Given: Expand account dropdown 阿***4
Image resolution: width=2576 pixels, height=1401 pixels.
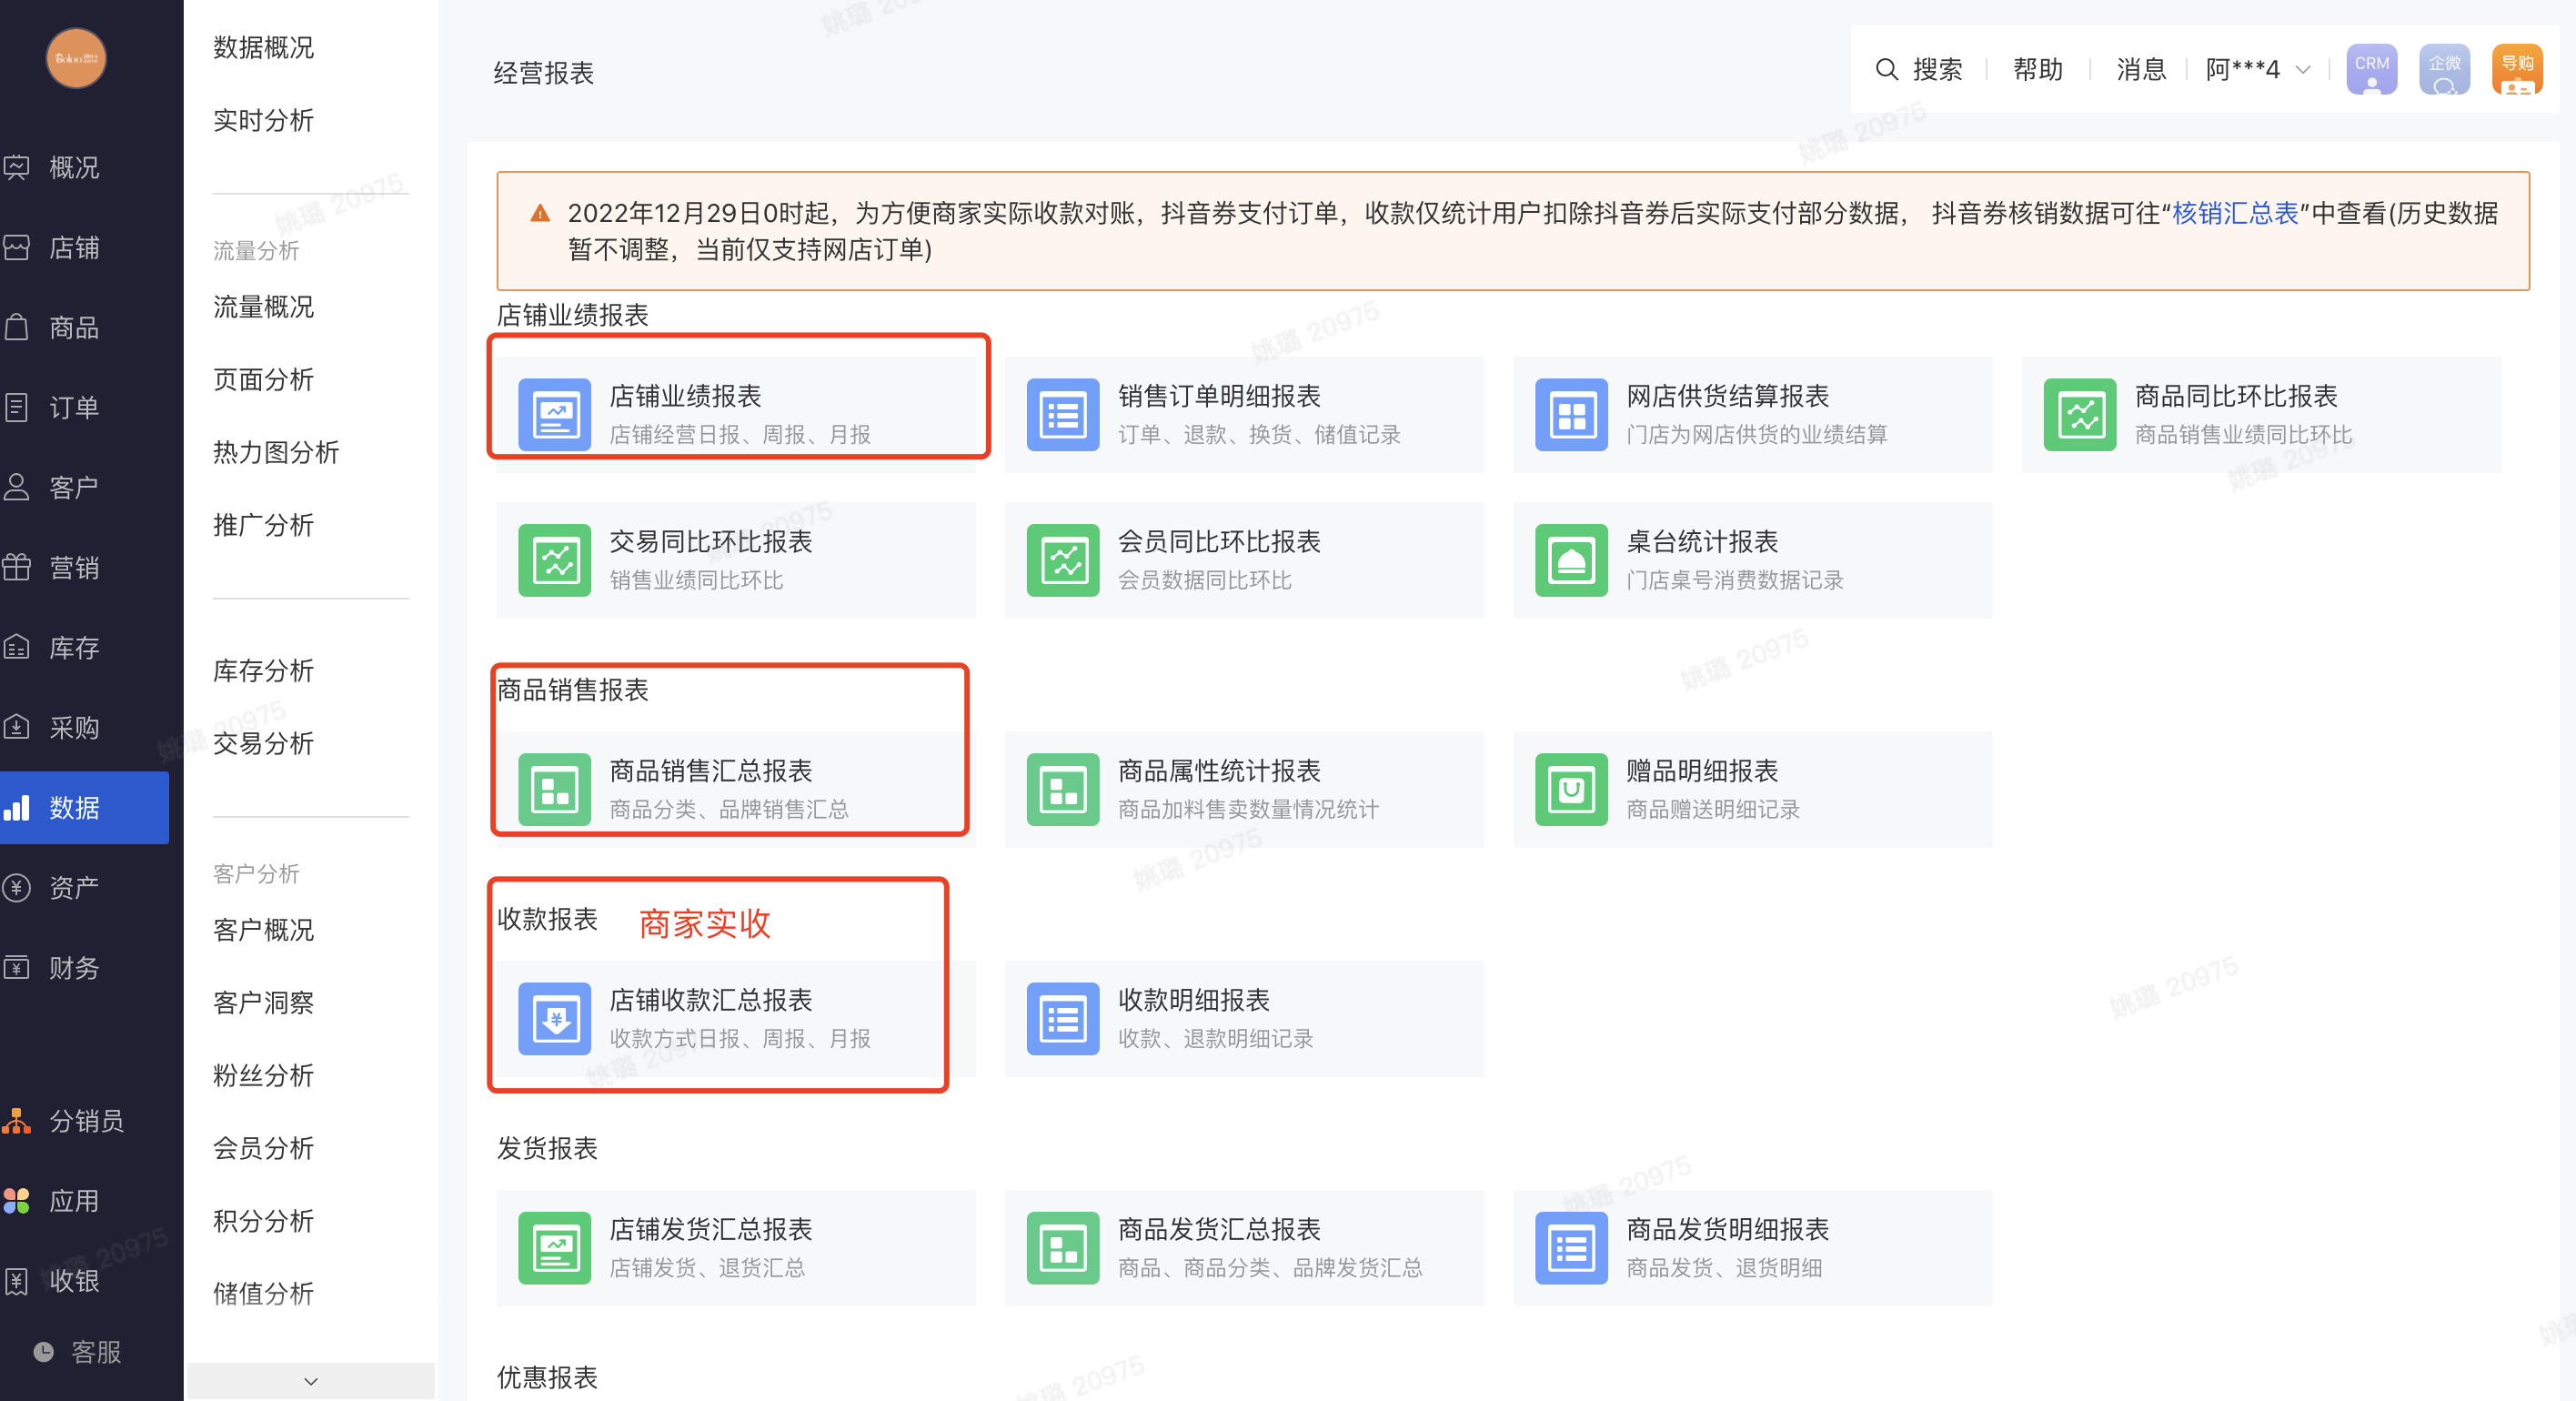Looking at the screenshot, I should pos(2257,69).
